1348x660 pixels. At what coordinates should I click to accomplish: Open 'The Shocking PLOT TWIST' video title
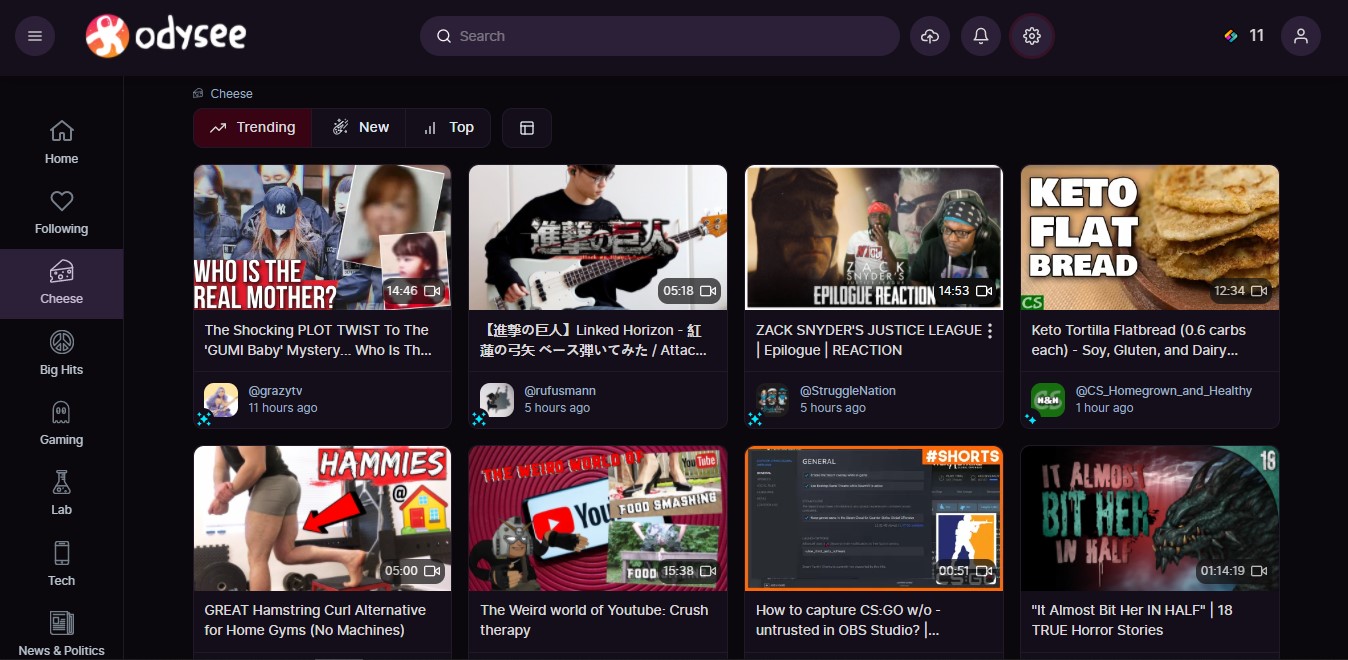(x=318, y=340)
